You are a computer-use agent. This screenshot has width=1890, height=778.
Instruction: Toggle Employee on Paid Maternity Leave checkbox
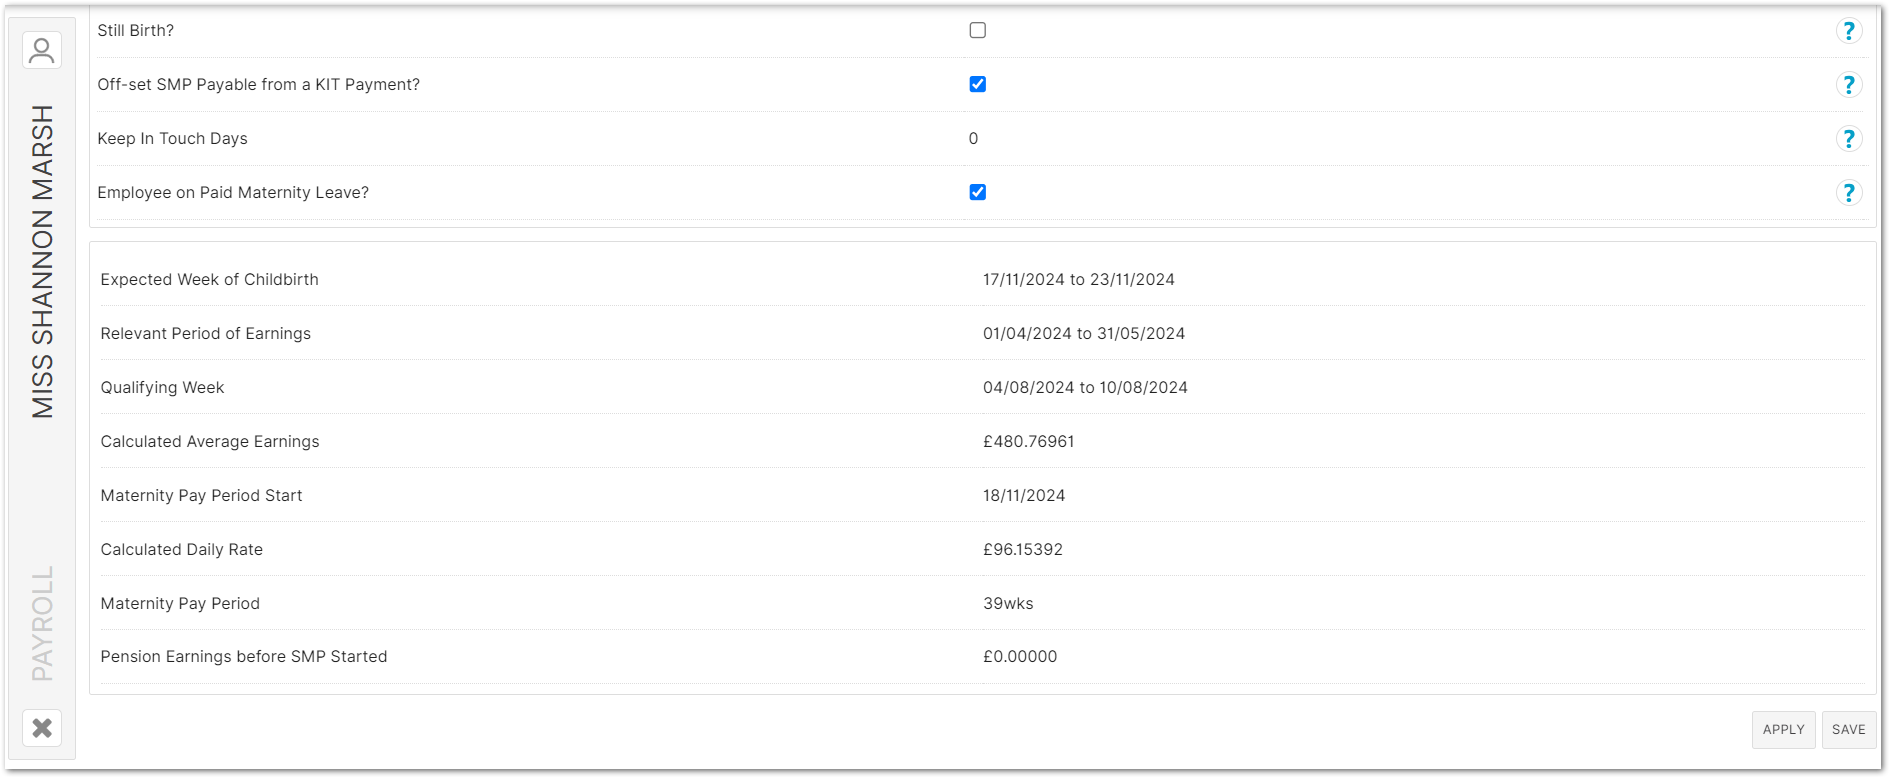(x=977, y=193)
